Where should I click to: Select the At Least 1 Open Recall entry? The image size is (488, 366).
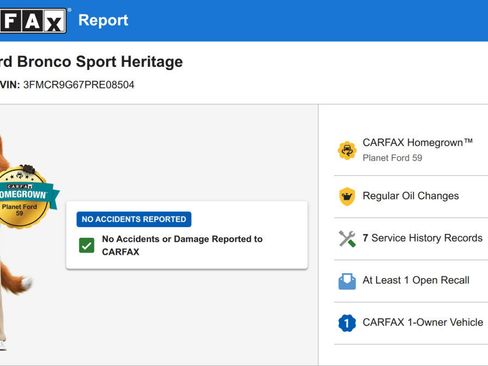pyautogui.click(x=411, y=281)
